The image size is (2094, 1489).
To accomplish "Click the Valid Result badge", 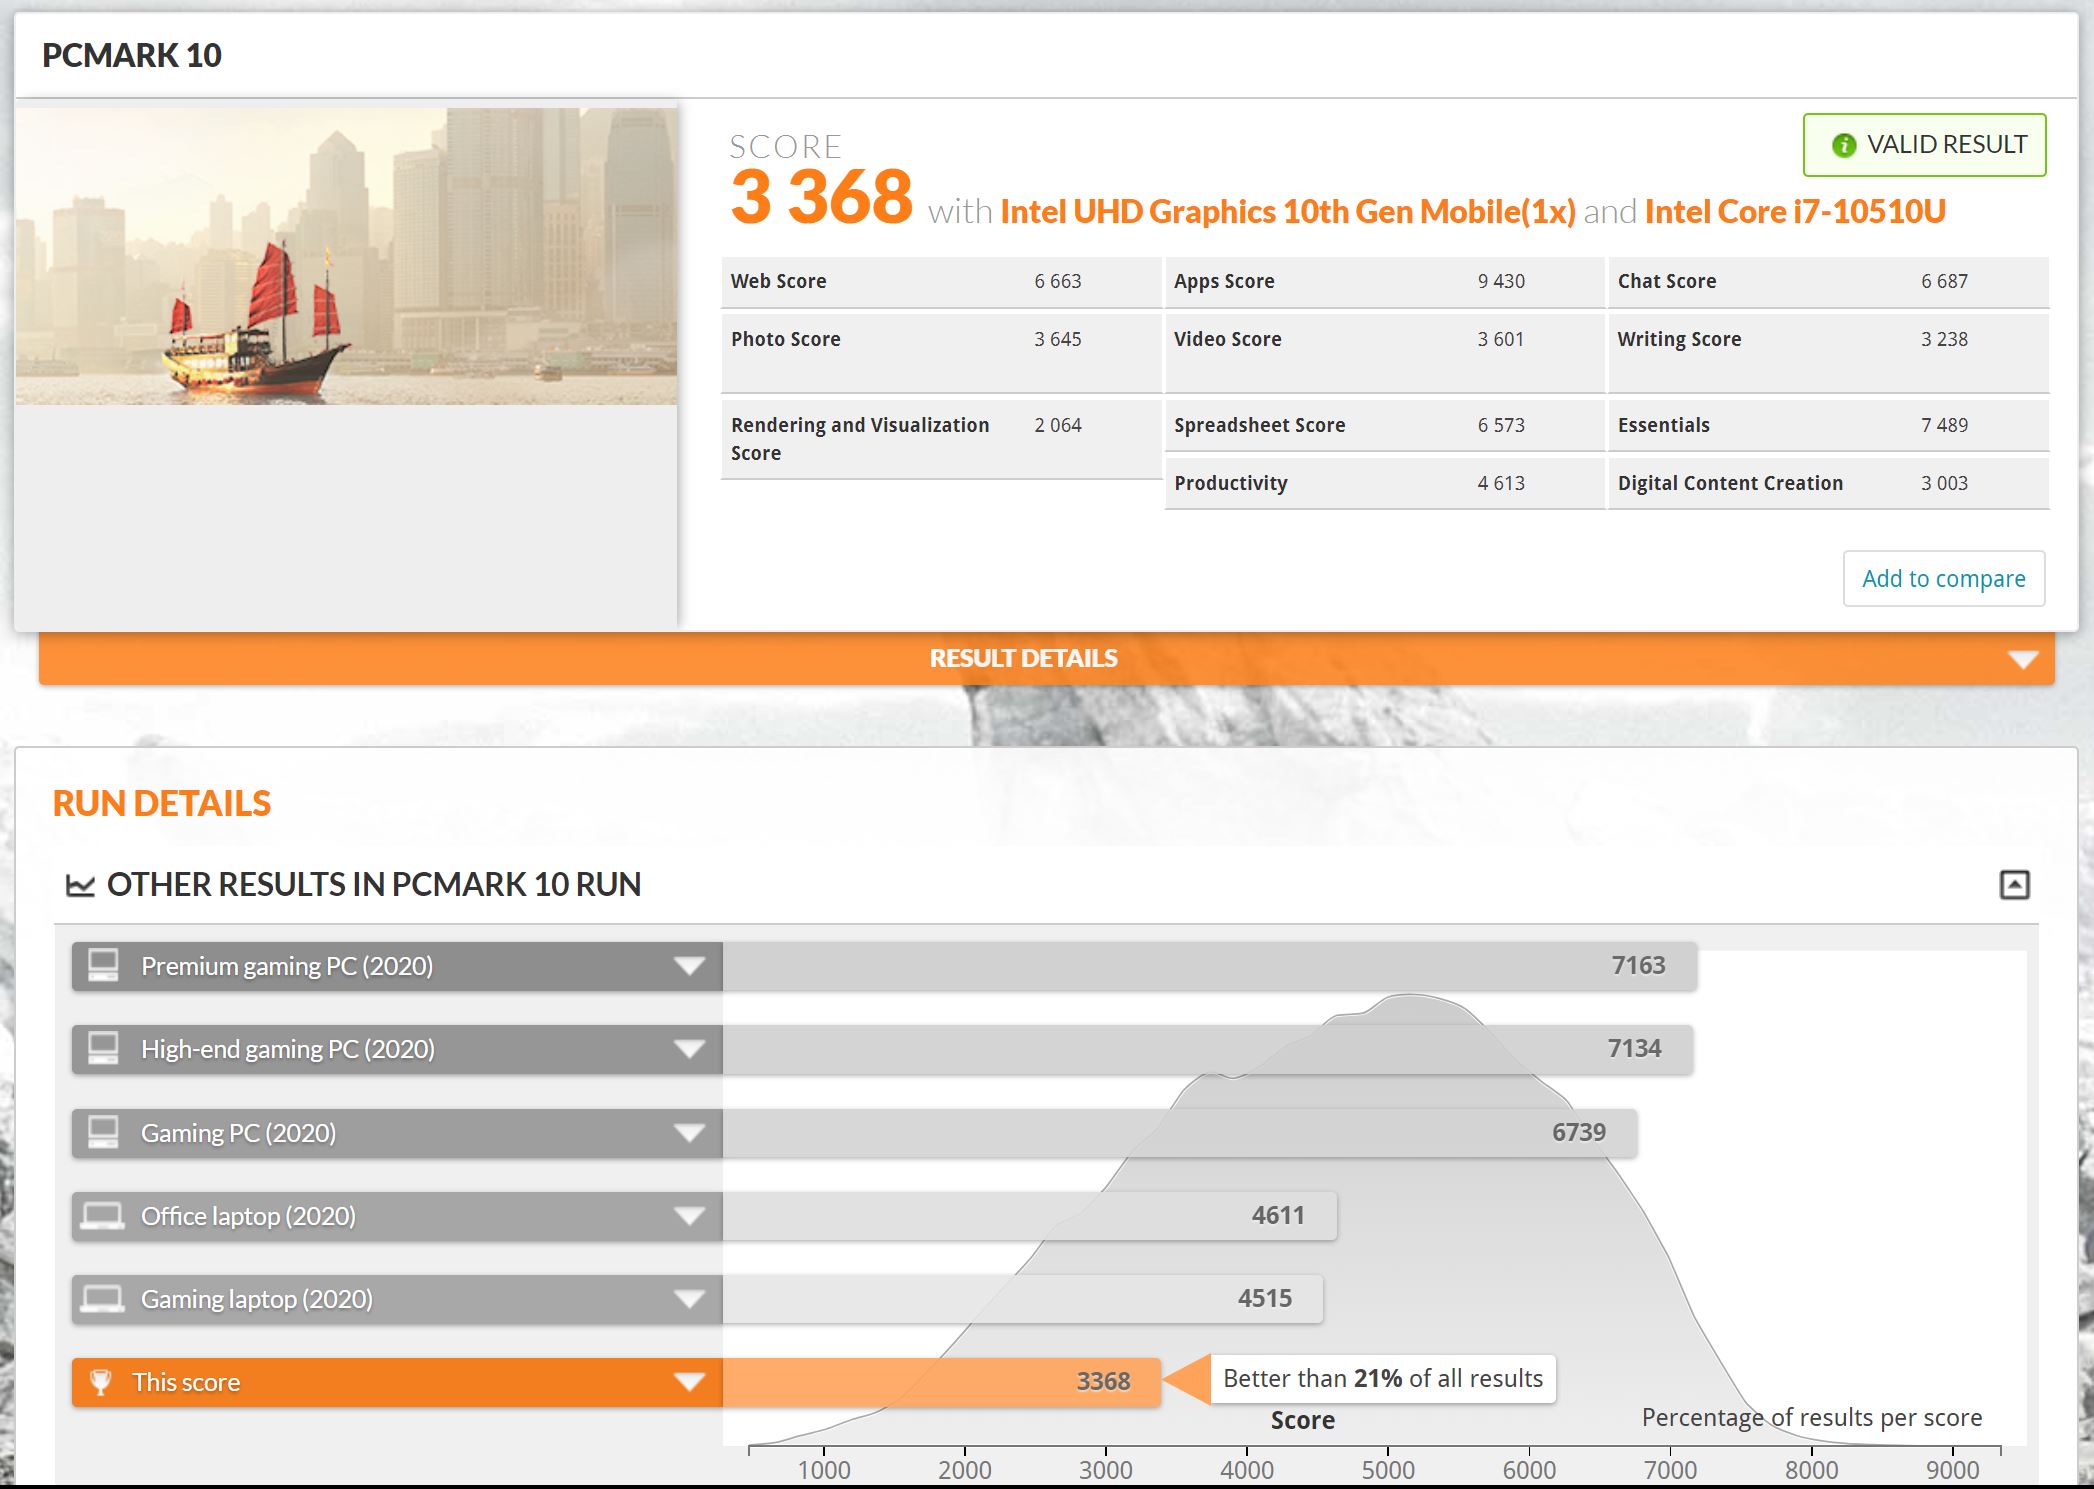I will (1924, 145).
